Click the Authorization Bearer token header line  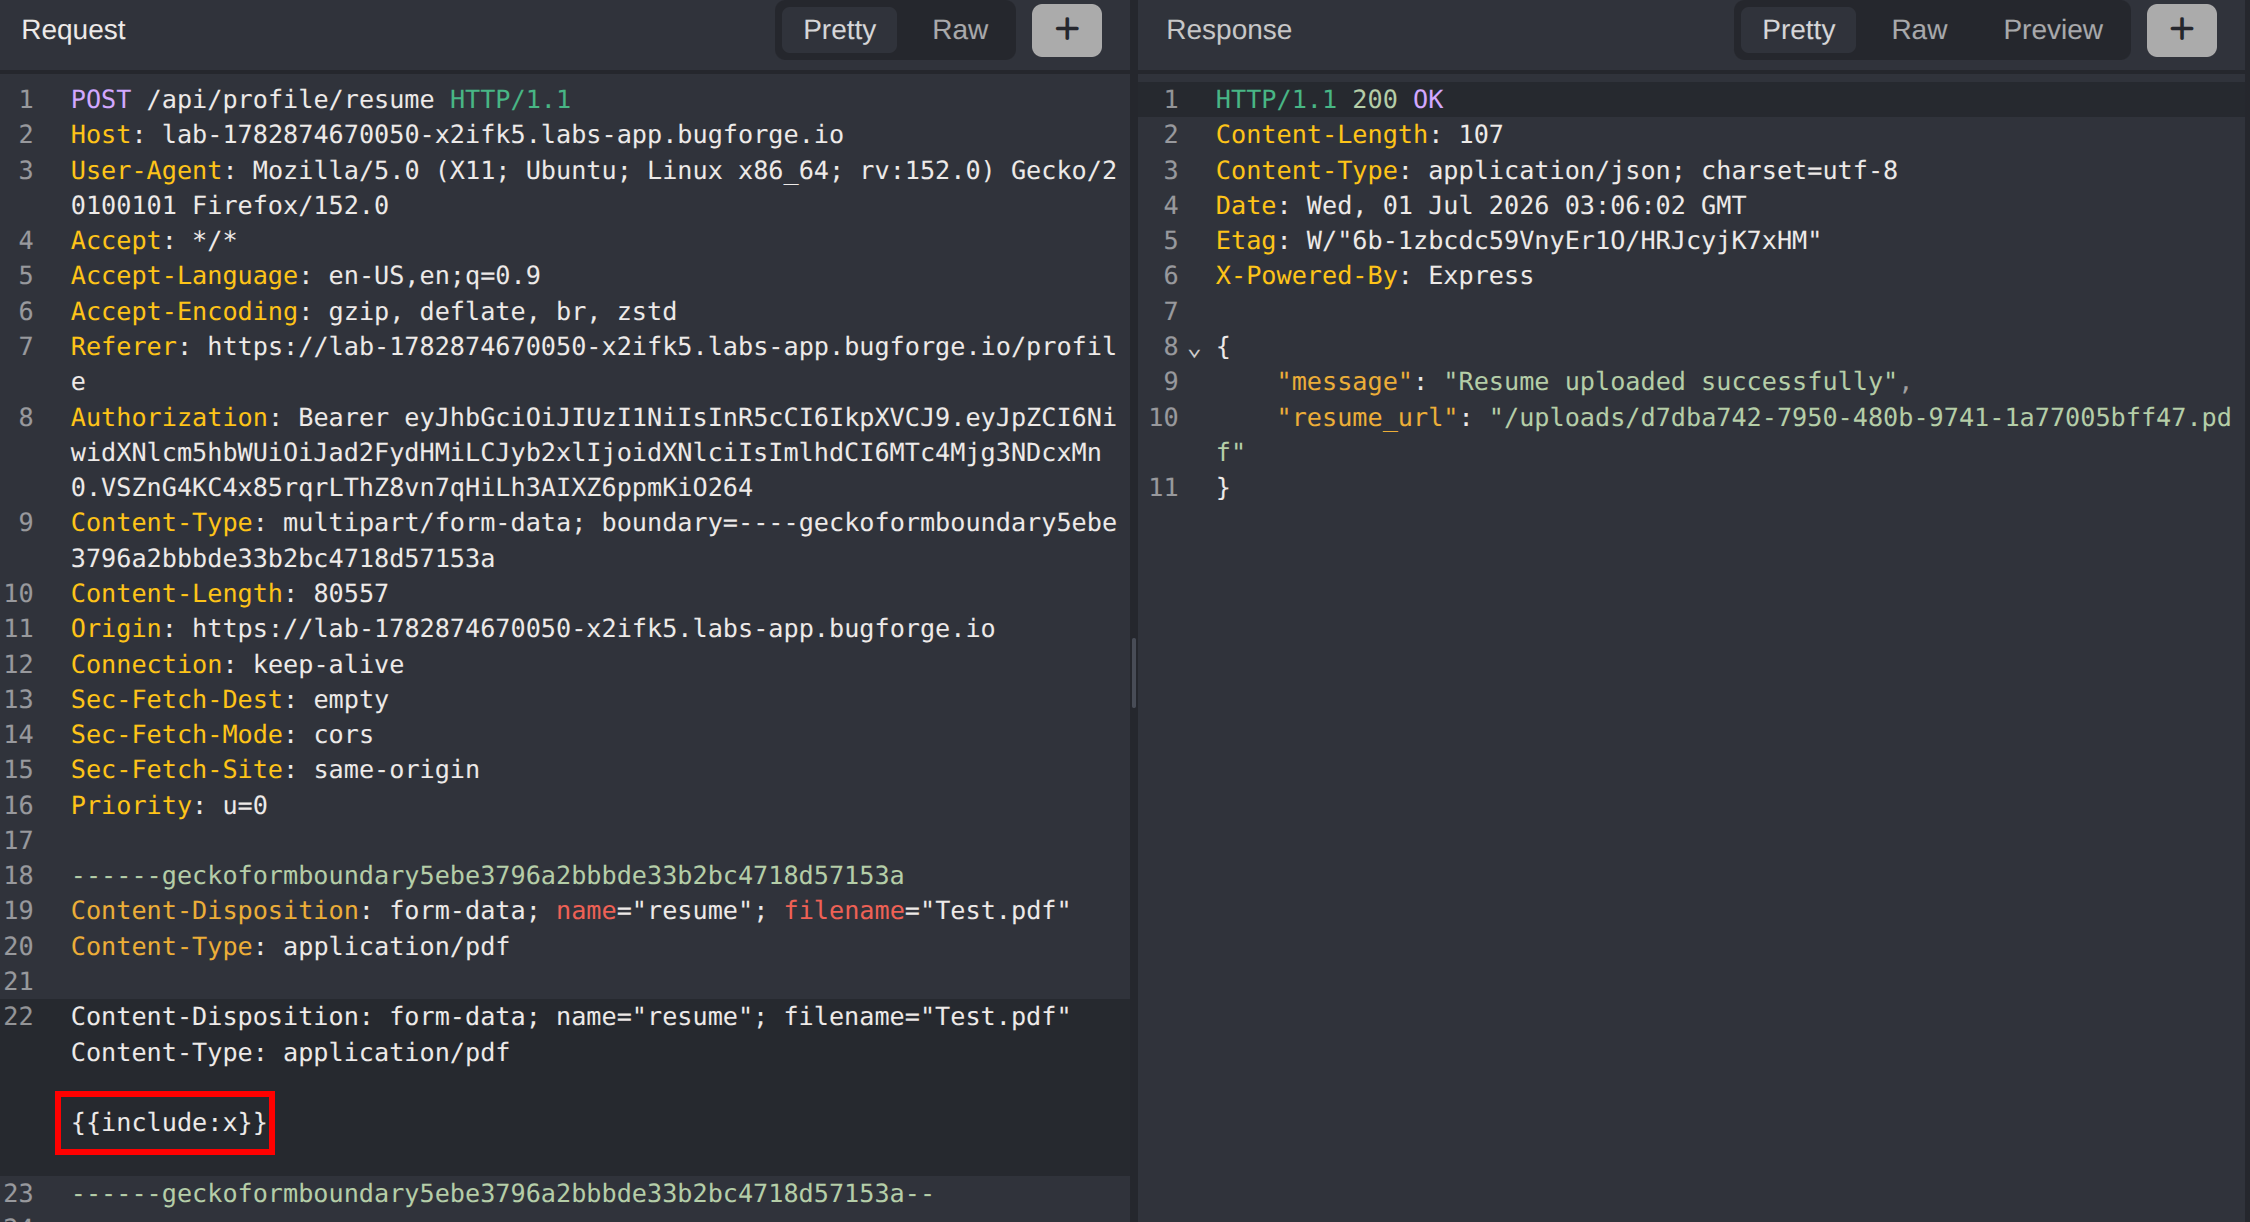(593, 452)
